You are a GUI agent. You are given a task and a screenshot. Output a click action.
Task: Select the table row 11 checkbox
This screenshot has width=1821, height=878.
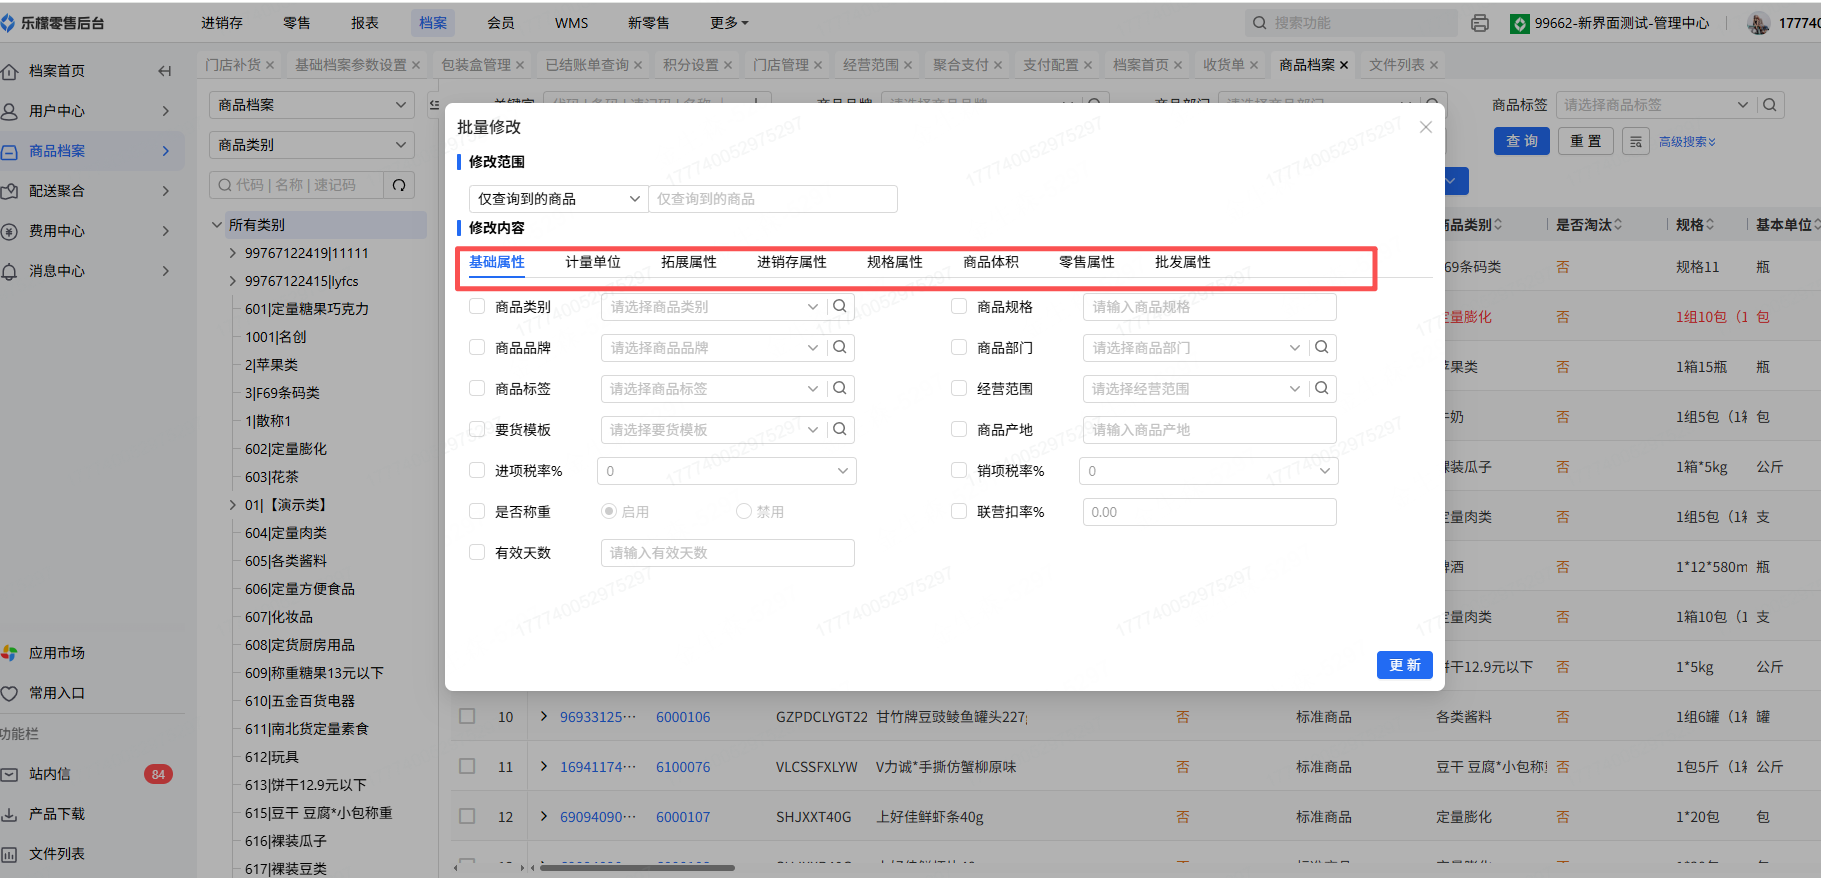tap(467, 767)
